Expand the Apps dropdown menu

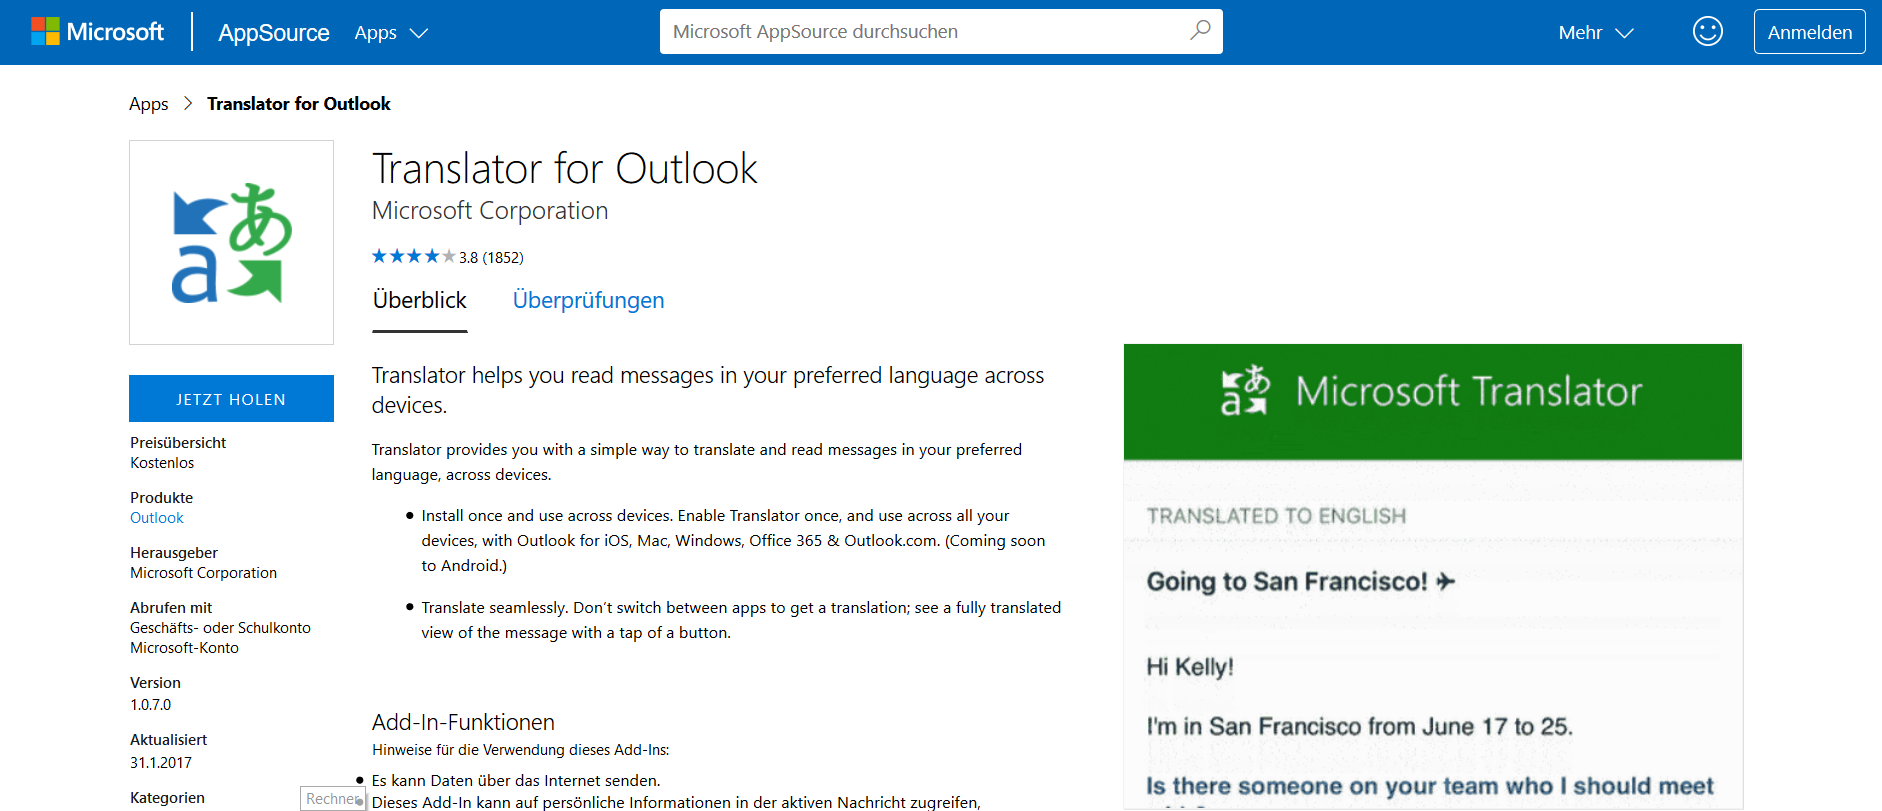coord(391,33)
